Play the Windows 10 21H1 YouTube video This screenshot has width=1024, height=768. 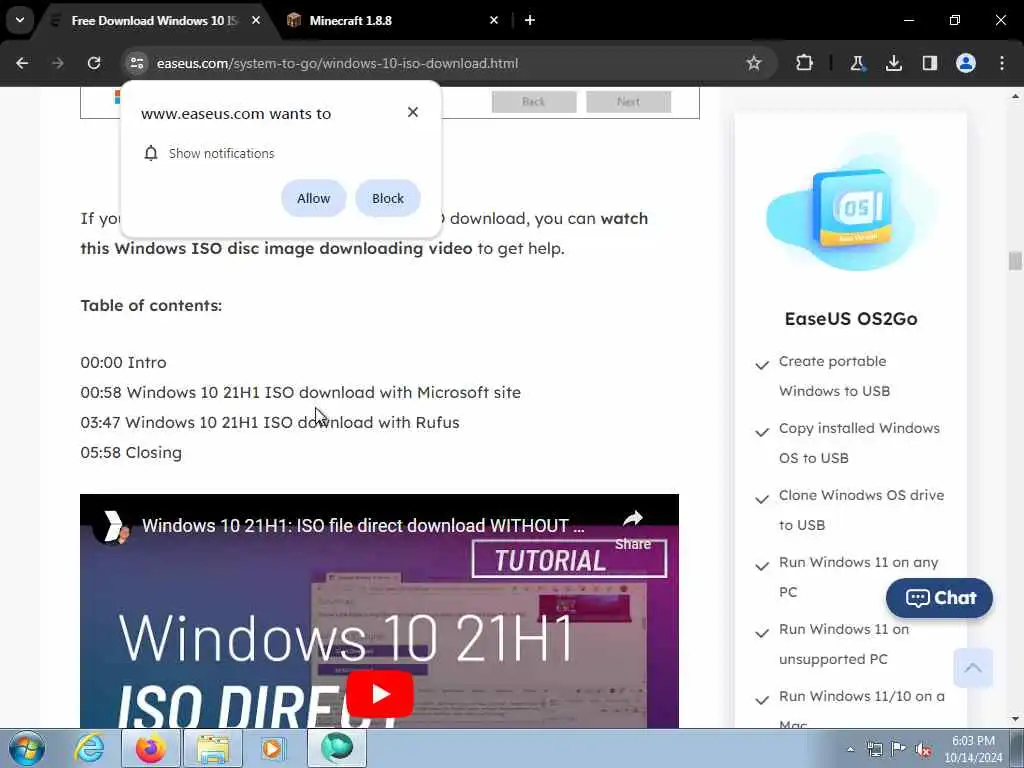click(379, 694)
